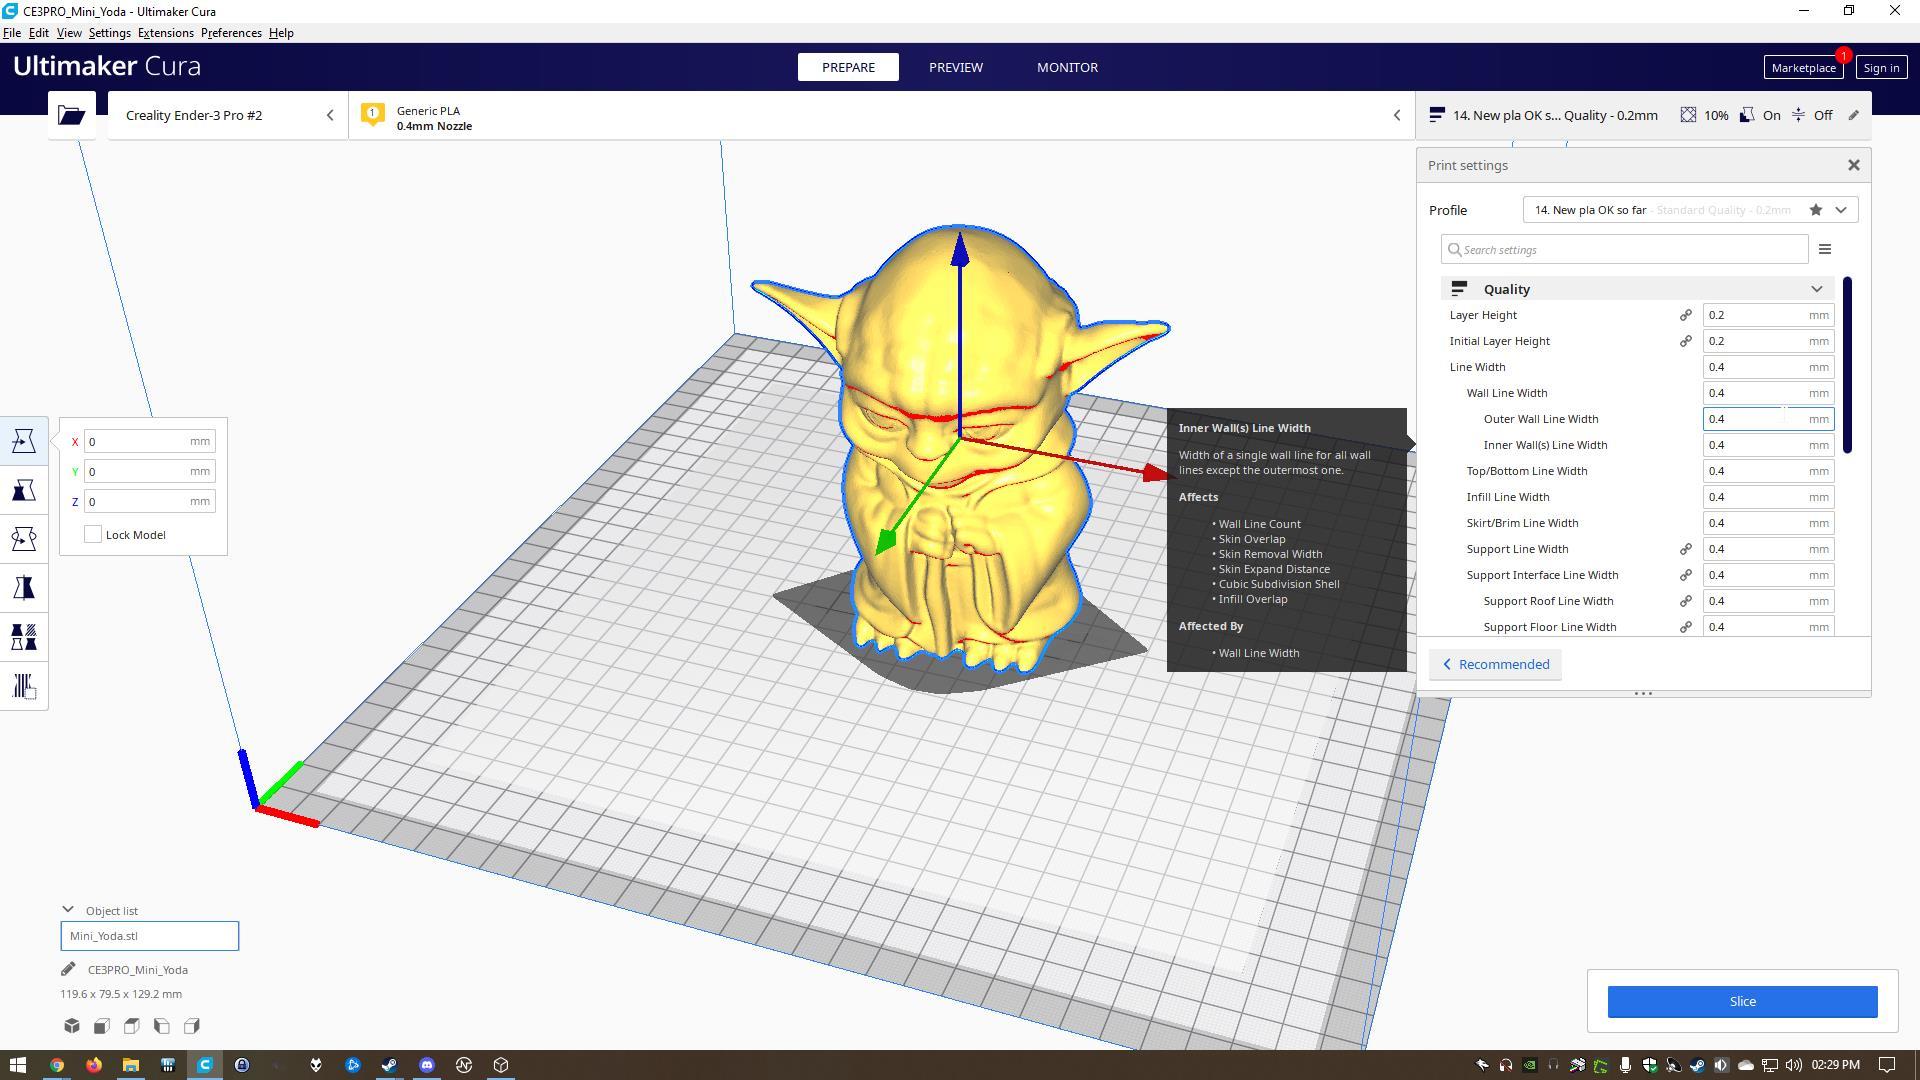Open Per Model Settings tool
Viewport: 1920px width, 1080px height.
pos(24,637)
